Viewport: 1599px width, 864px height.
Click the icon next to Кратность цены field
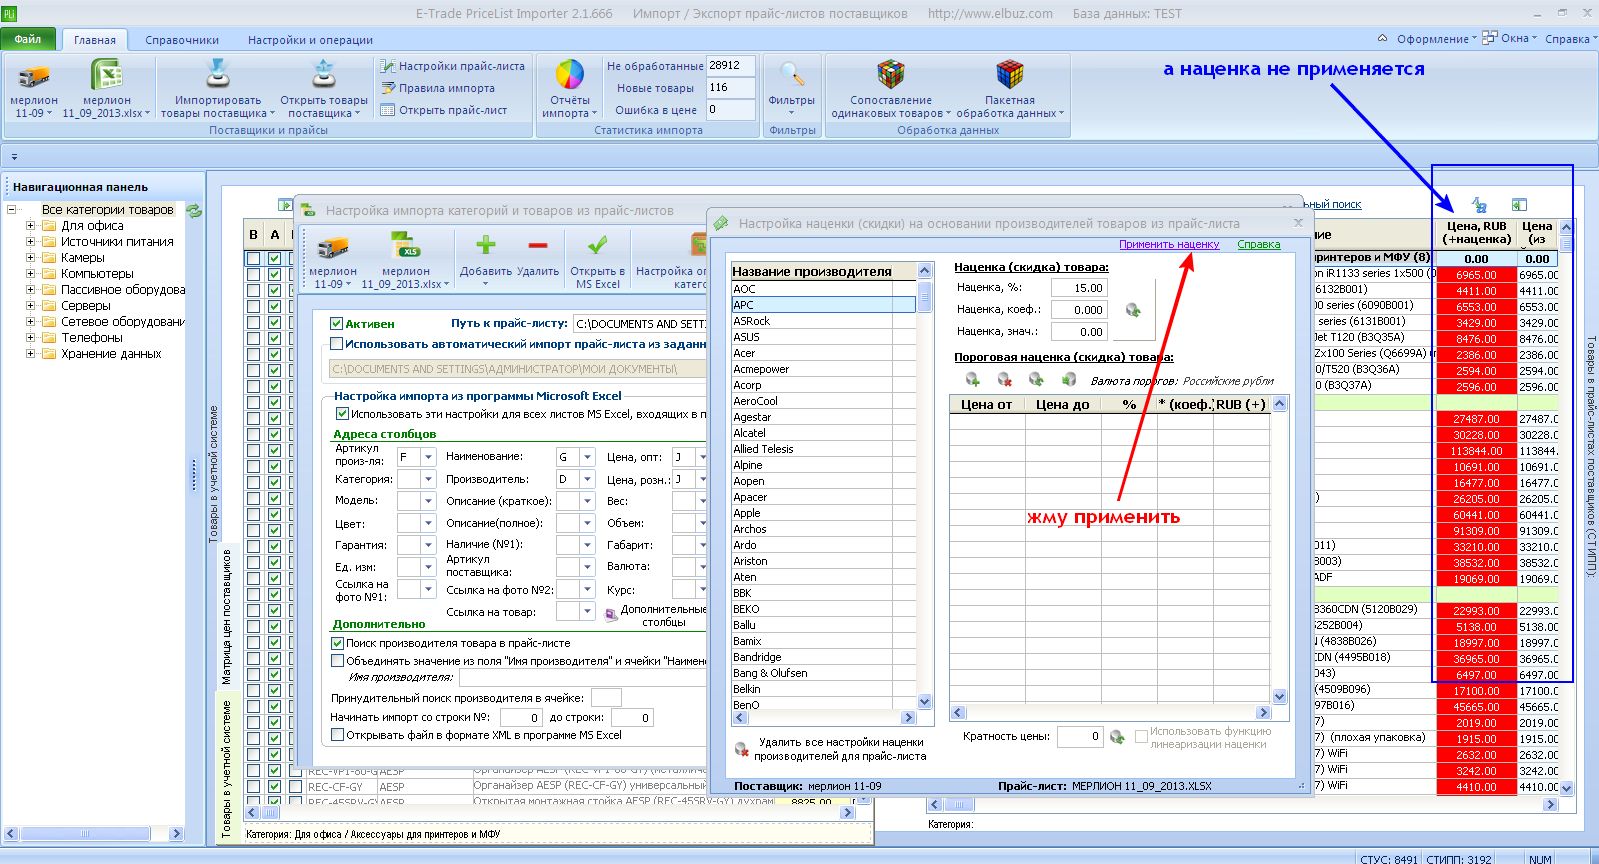[1117, 737]
